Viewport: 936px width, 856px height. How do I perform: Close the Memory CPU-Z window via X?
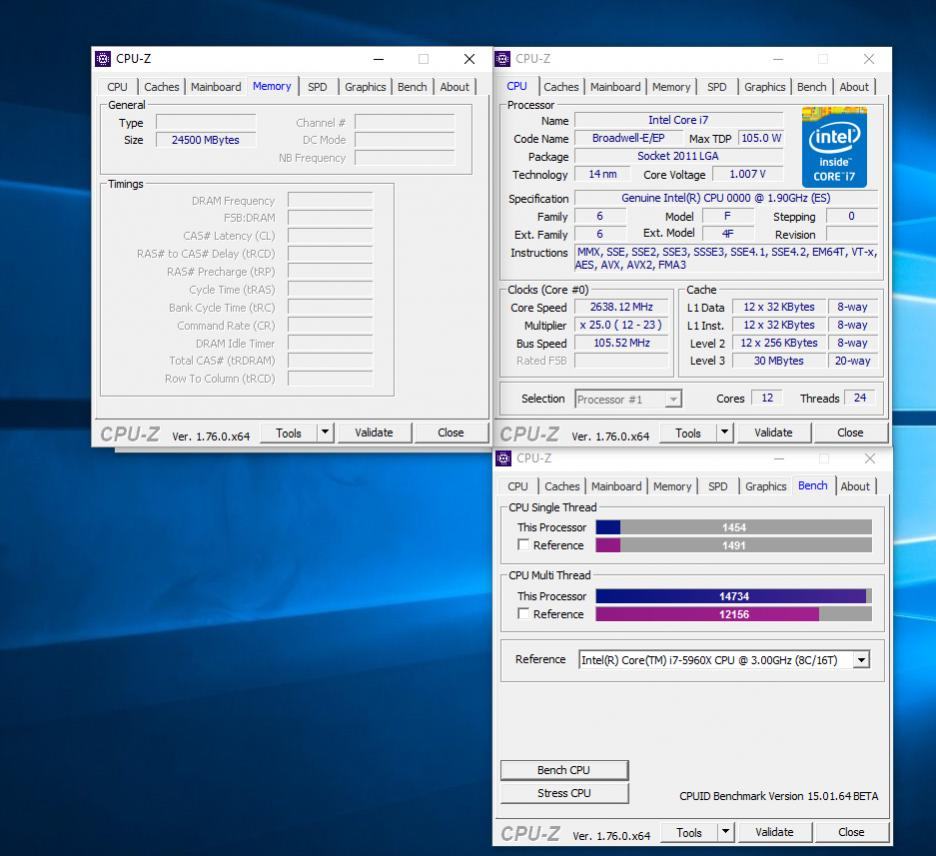coord(470,59)
